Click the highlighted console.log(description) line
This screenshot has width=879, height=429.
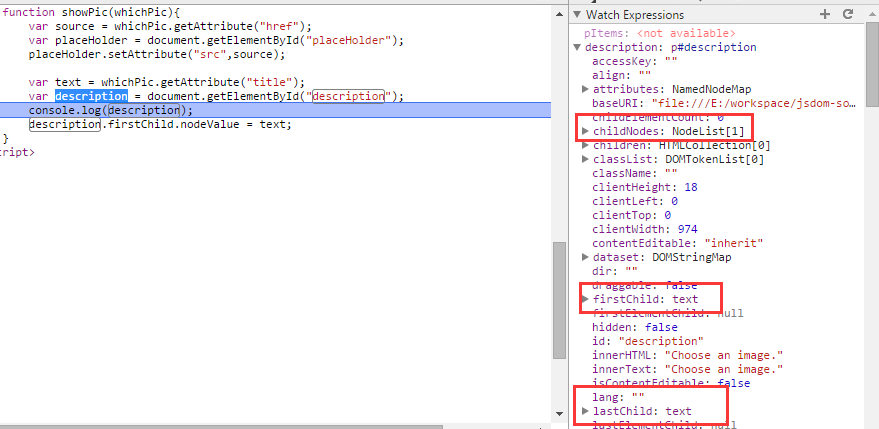(275, 110)
